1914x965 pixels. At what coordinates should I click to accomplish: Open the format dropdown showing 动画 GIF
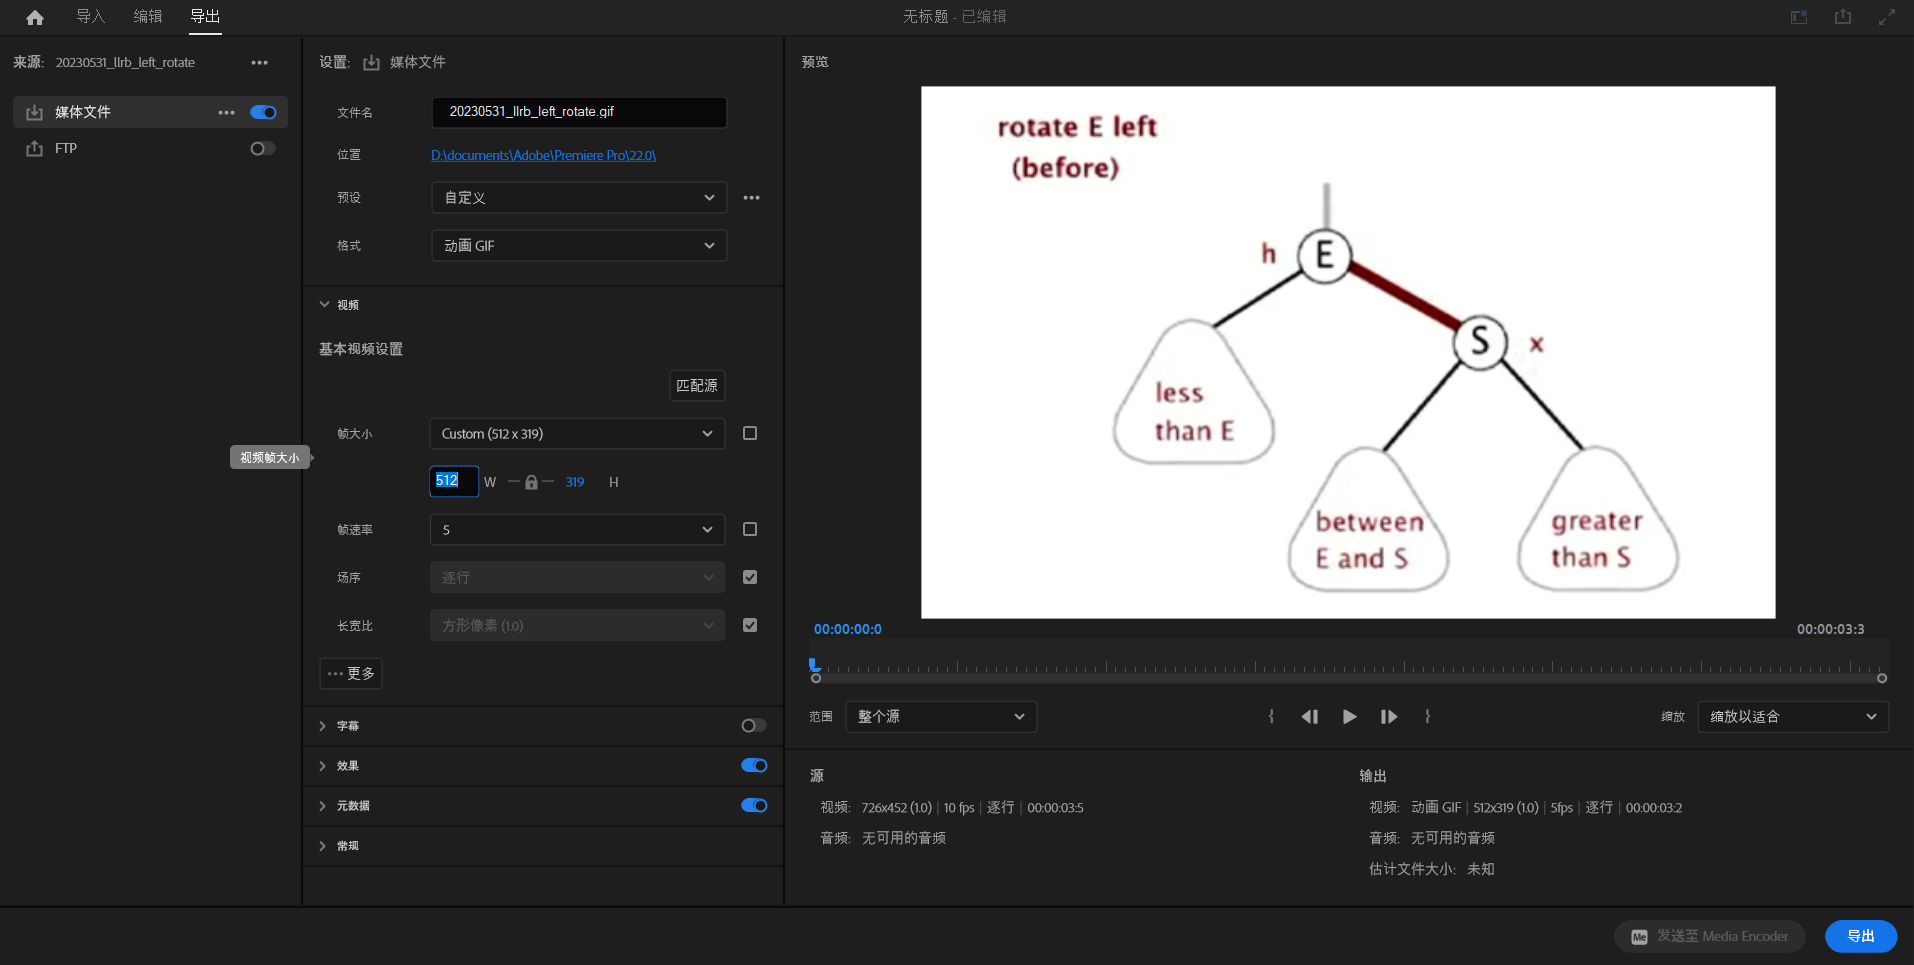[x=578, y=246]
